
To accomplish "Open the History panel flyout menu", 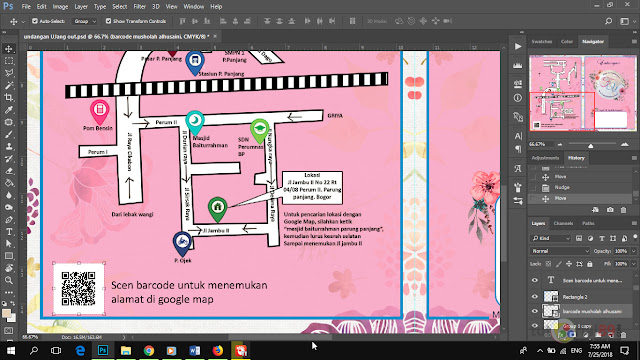I will (x=634, y=158).
